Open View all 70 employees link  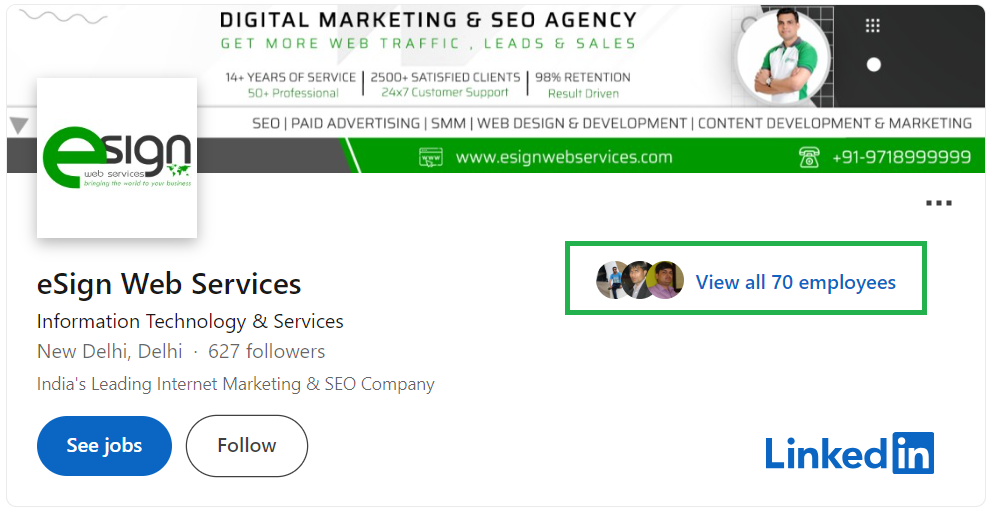click(795, 282)
